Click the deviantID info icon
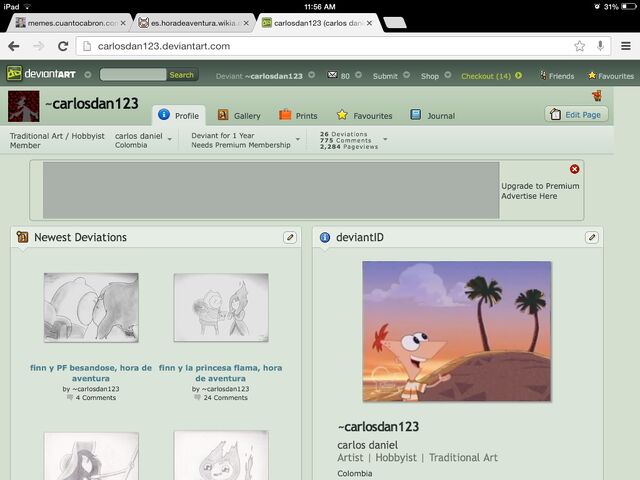The image size is (640, 480). click(x=325, y=237)
